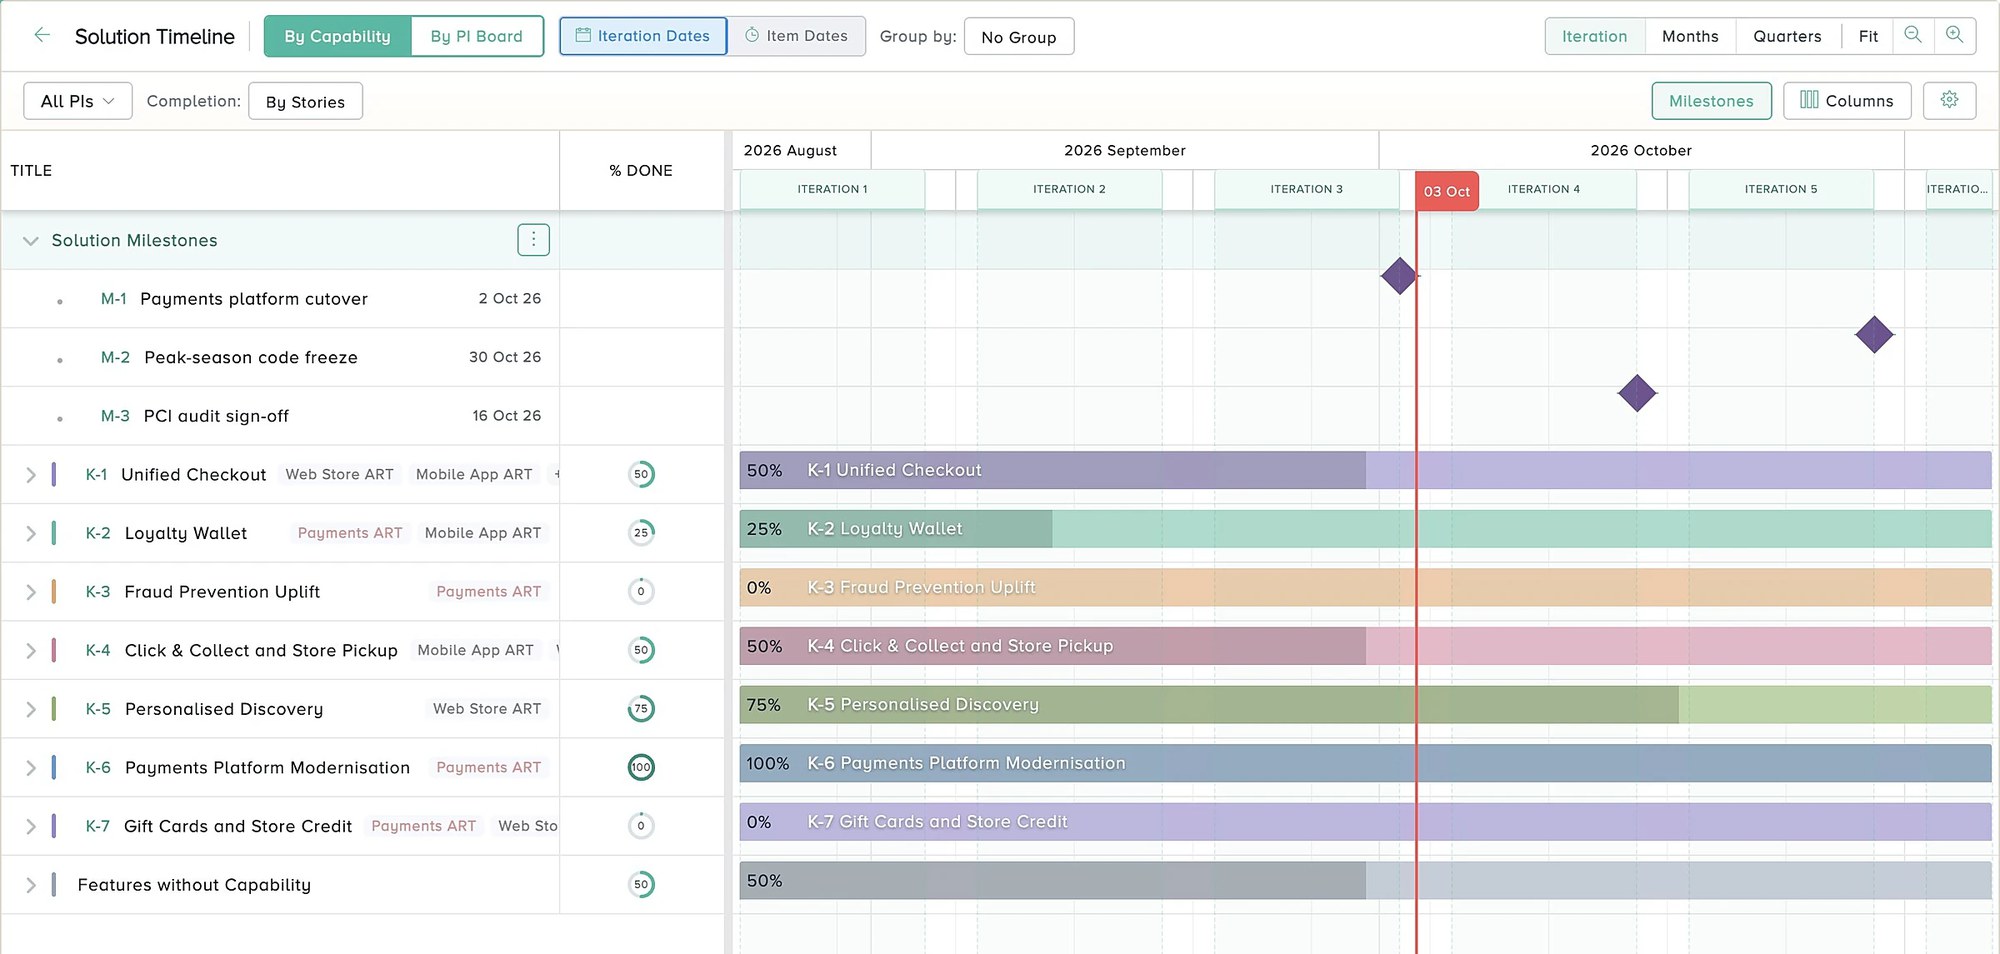The width and height of the screenshot is (2000, 954).
Task: Click the K-1 Unified Checkout timeline bar
Action: tap(1365, 470)
